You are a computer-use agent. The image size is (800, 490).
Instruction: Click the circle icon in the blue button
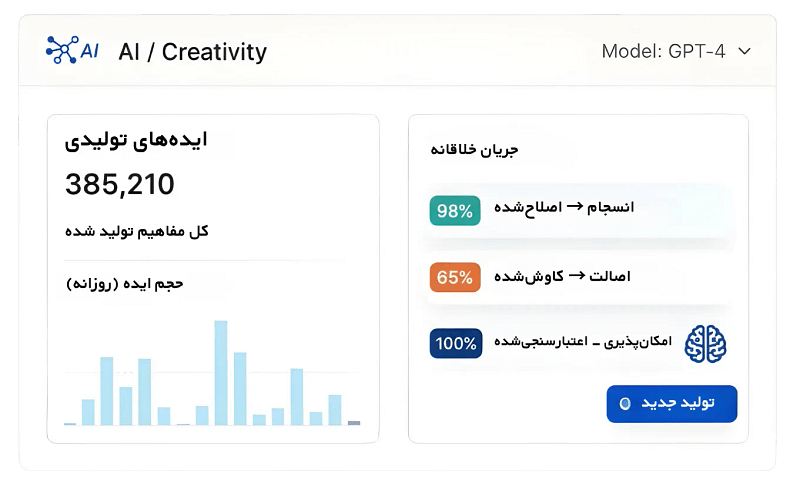coord(625,403)
